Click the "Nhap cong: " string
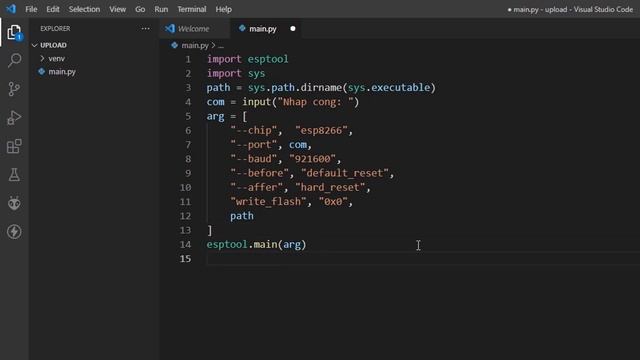Image resolution: width=640 pixels, height=360 pixels. tap(316, 102)
